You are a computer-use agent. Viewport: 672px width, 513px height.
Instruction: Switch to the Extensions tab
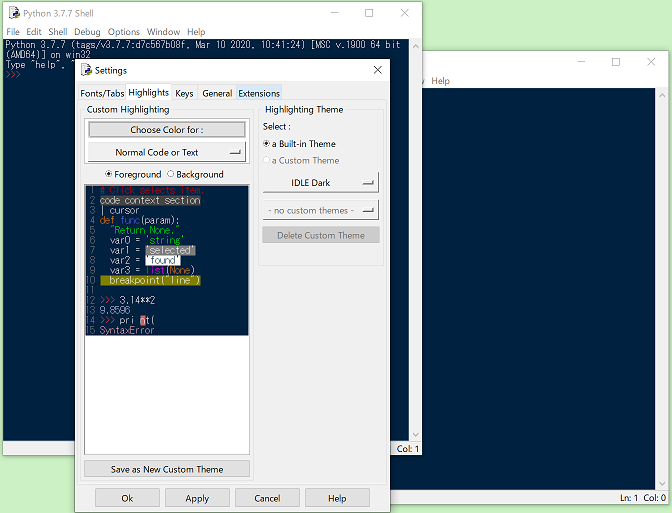point(259,93)
